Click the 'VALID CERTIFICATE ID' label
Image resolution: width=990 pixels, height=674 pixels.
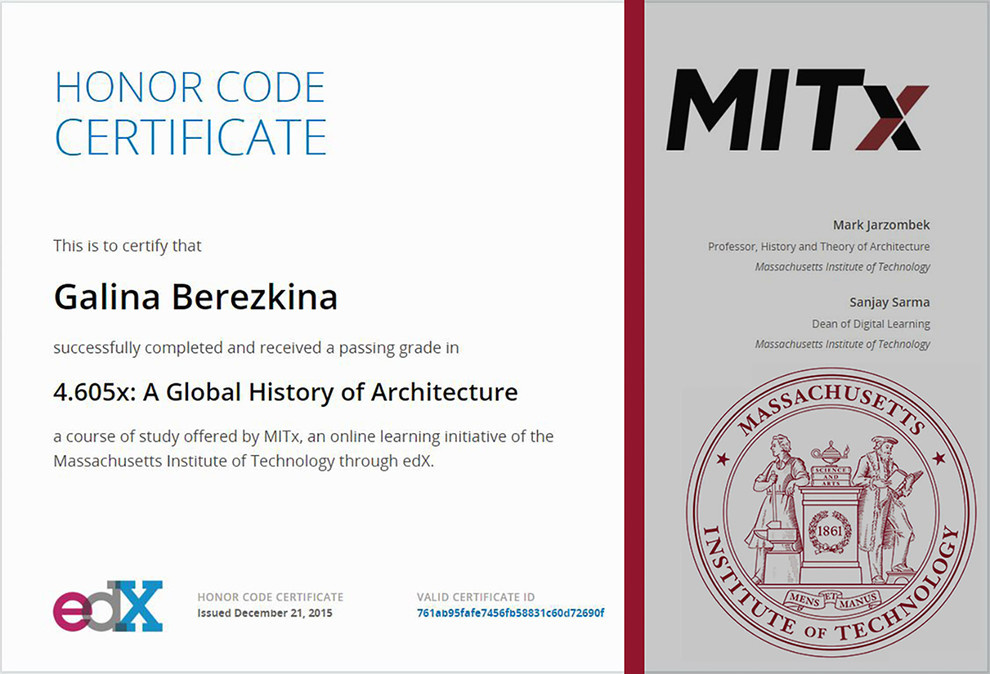point(475,597)
